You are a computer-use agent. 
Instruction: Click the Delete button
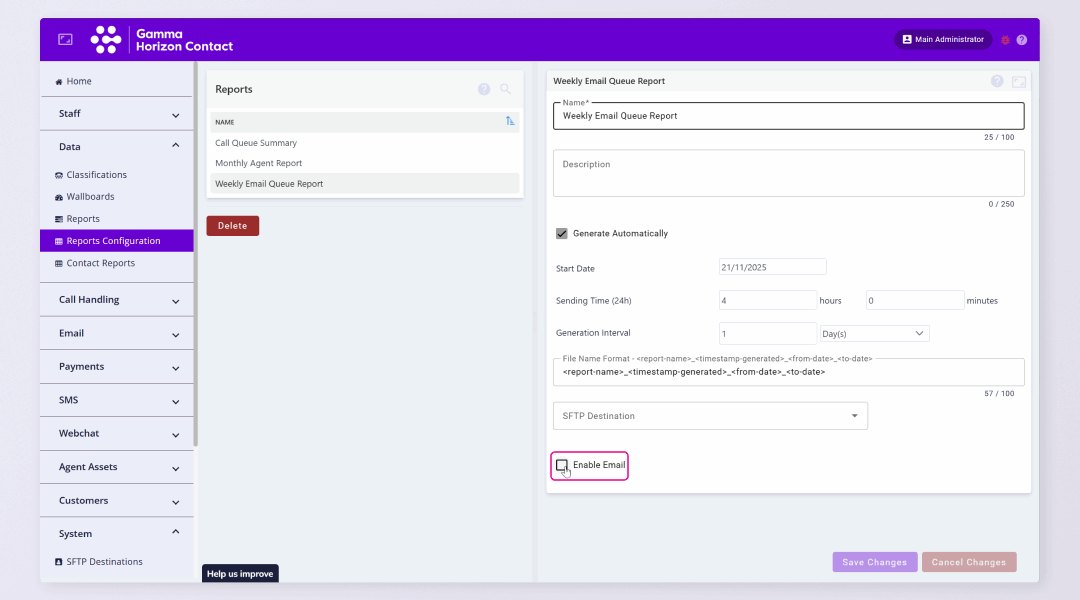(232, 225)
